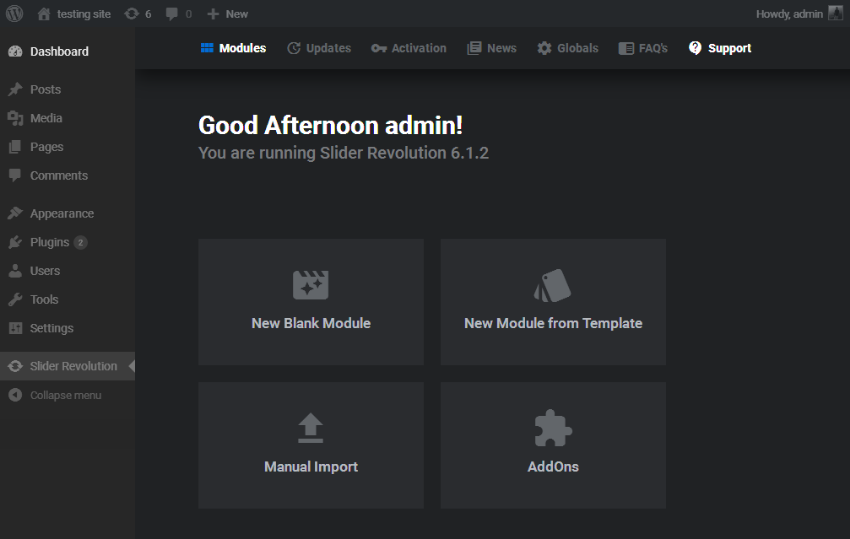
Task: Open Dashboard in the sidebar
Action: click(59, 52)
